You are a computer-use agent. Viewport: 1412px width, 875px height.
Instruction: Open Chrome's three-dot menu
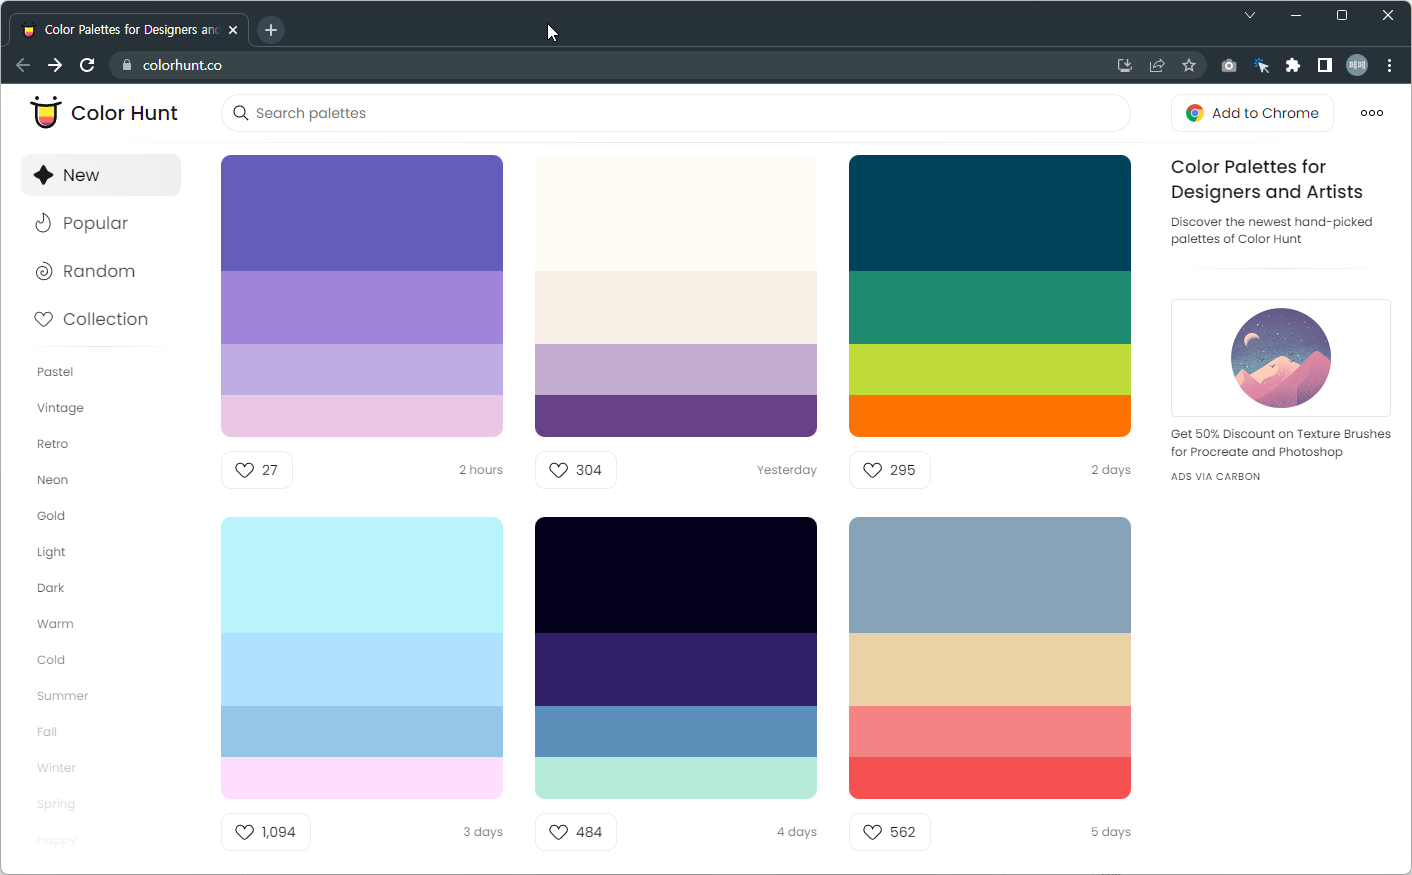click(1389, 64)
